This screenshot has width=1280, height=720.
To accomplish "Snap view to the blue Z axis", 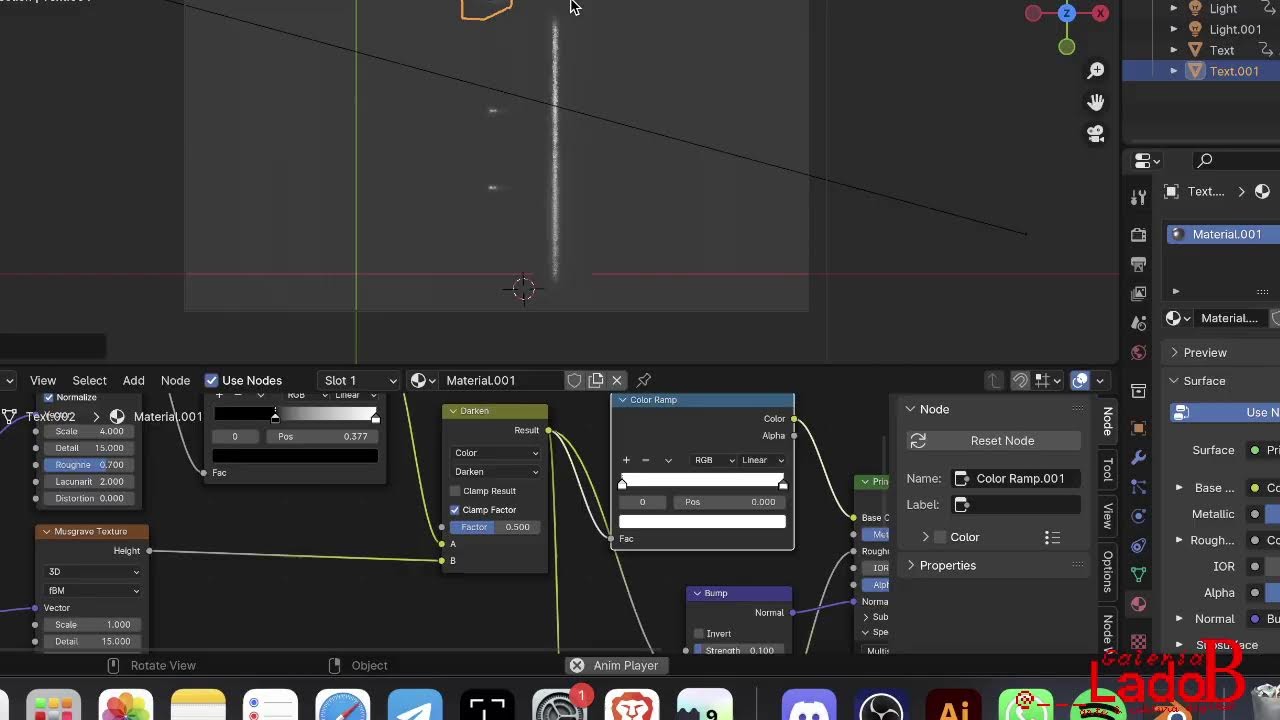I will (x=1067, y=13).
